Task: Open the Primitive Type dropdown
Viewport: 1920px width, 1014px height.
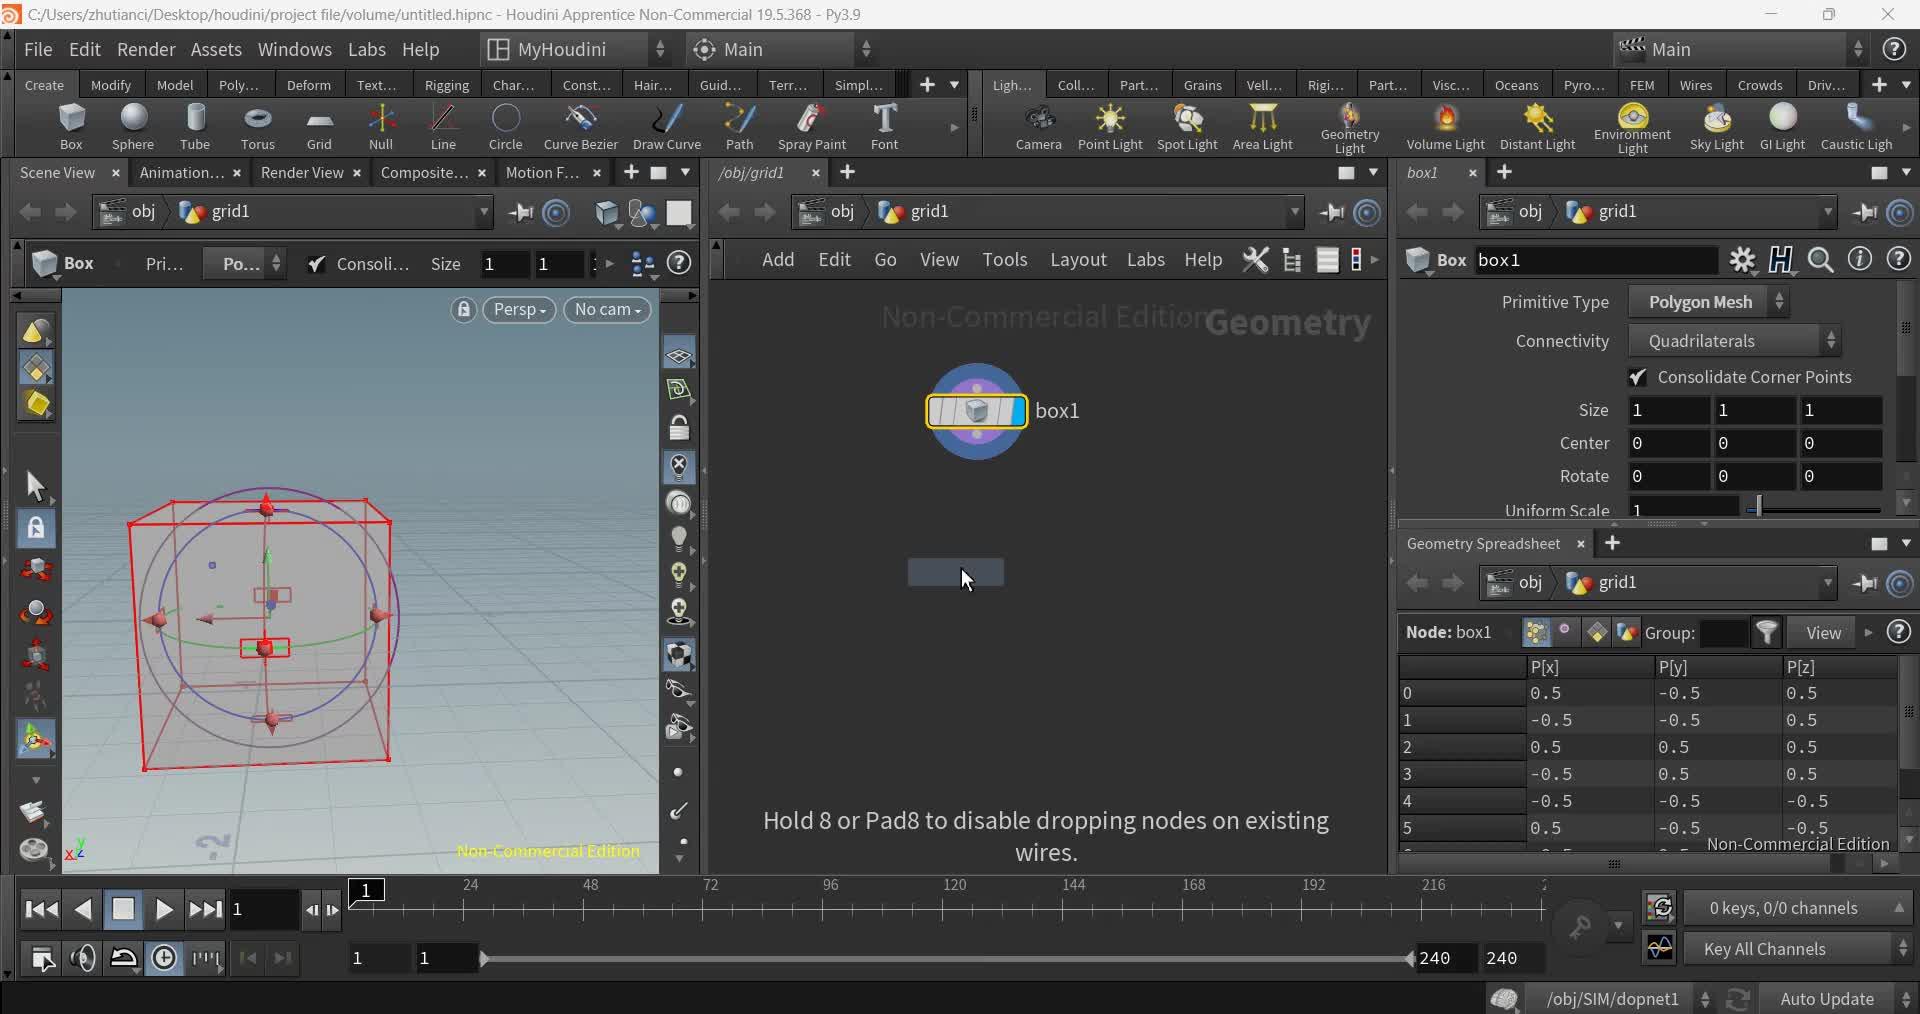Action: (1708, 302)
